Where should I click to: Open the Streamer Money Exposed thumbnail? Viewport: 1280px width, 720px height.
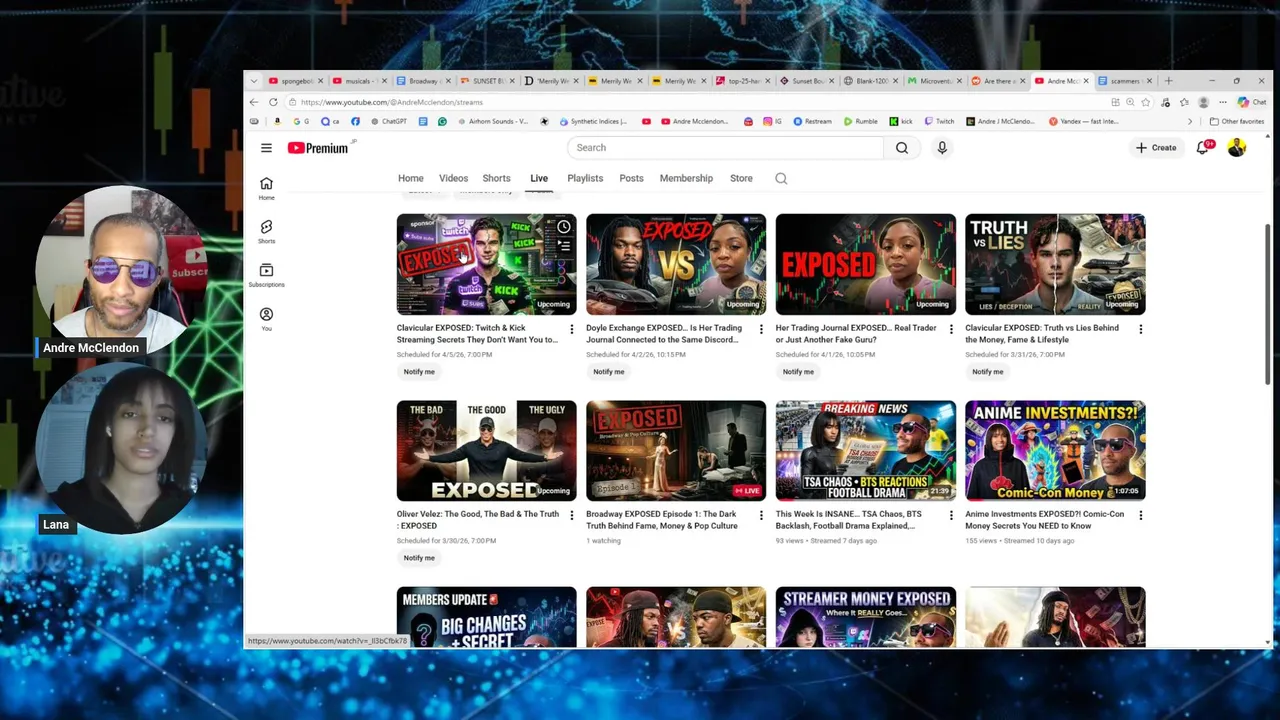point(866,617)
